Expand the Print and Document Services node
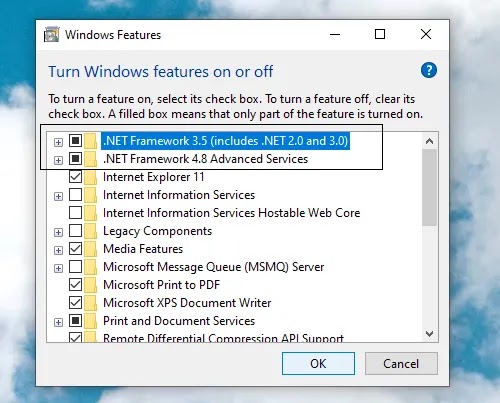Viewport: 500px width, 403px height. coord(58,322)
